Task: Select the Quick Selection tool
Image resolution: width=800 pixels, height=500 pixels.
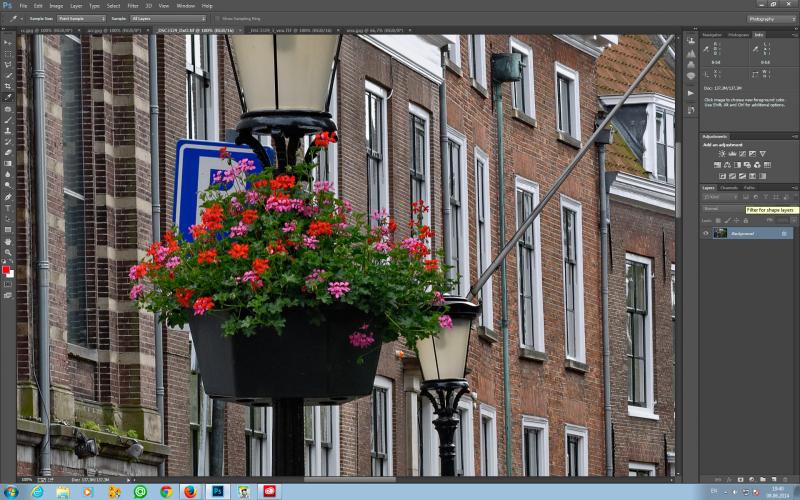Action: pyautogui.click(x=8, y=76)
